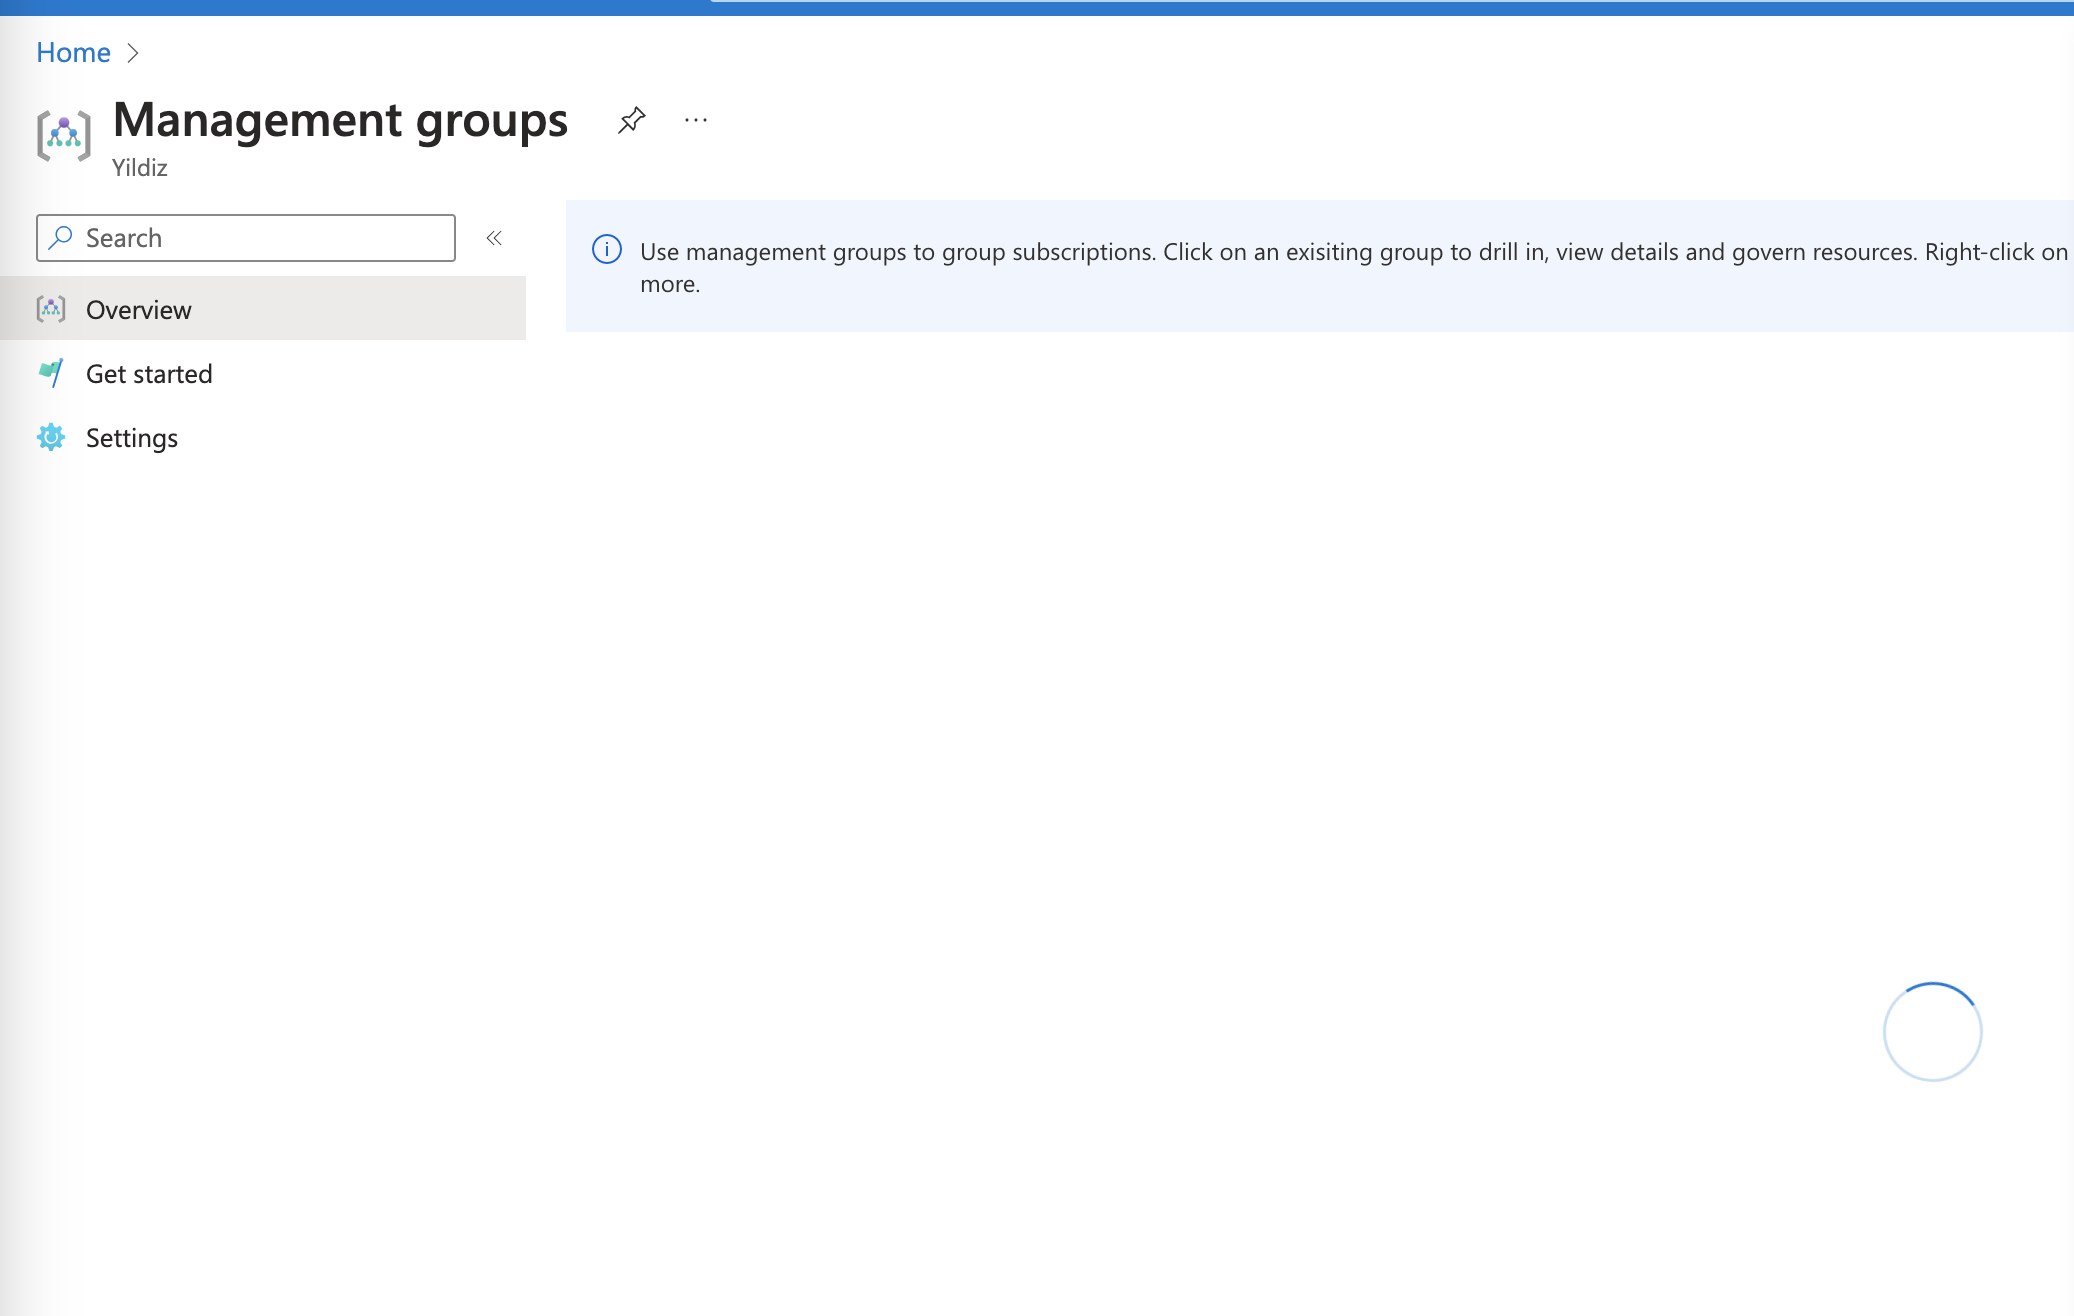Select the Overview menu item
The image size is (2074, 1316).
pyautogui.click(x=139, y=310)
